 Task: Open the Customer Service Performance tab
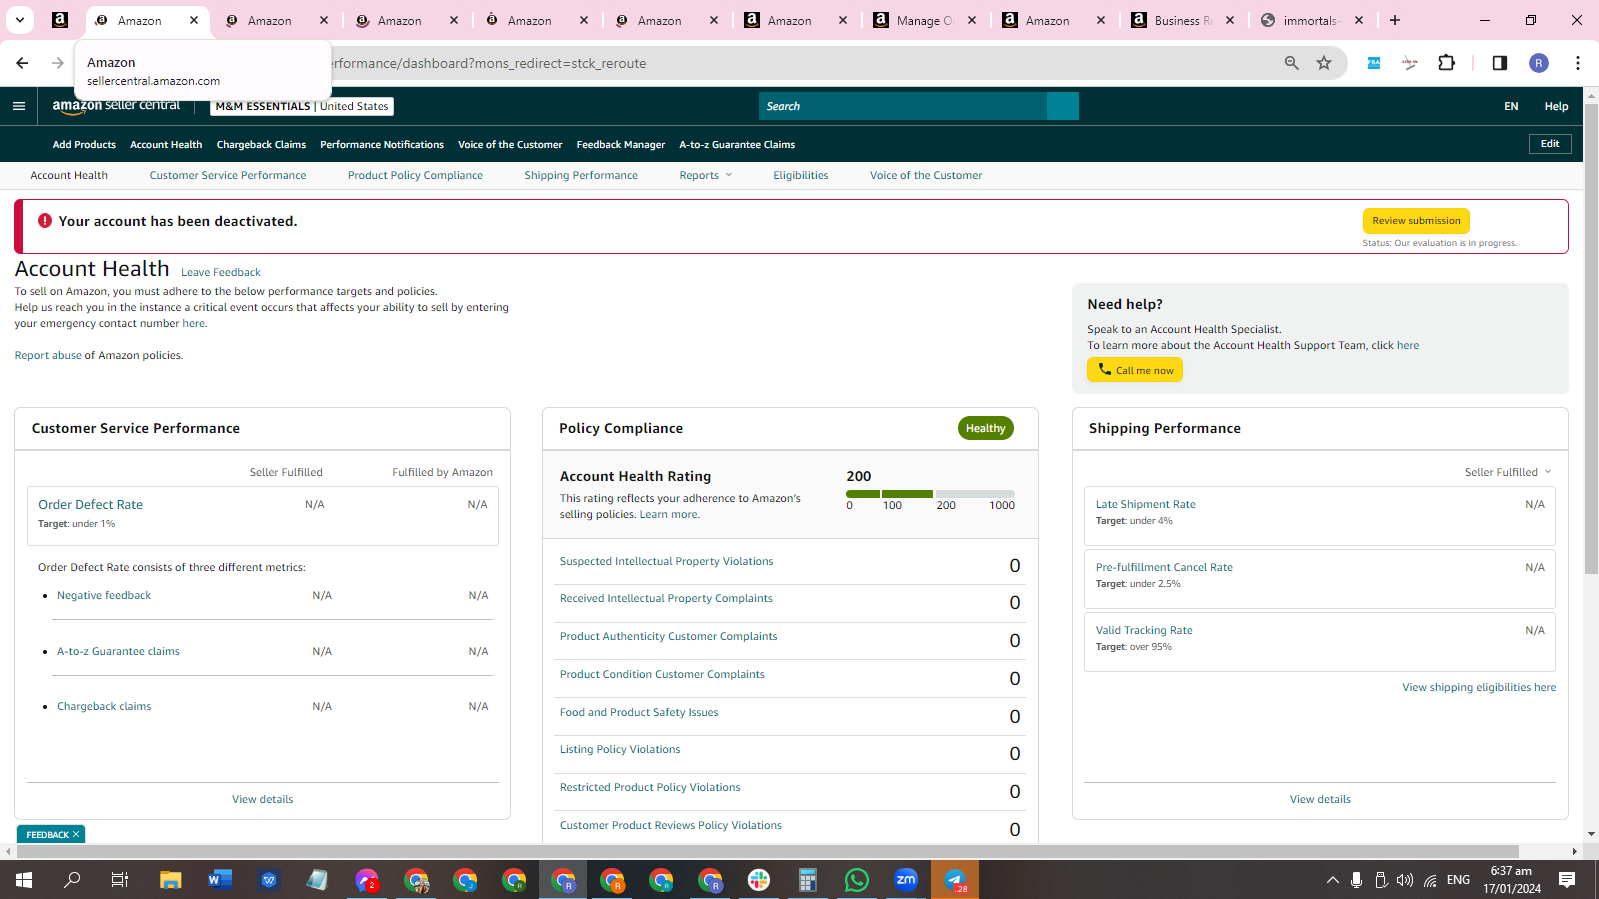click(228, 175)
